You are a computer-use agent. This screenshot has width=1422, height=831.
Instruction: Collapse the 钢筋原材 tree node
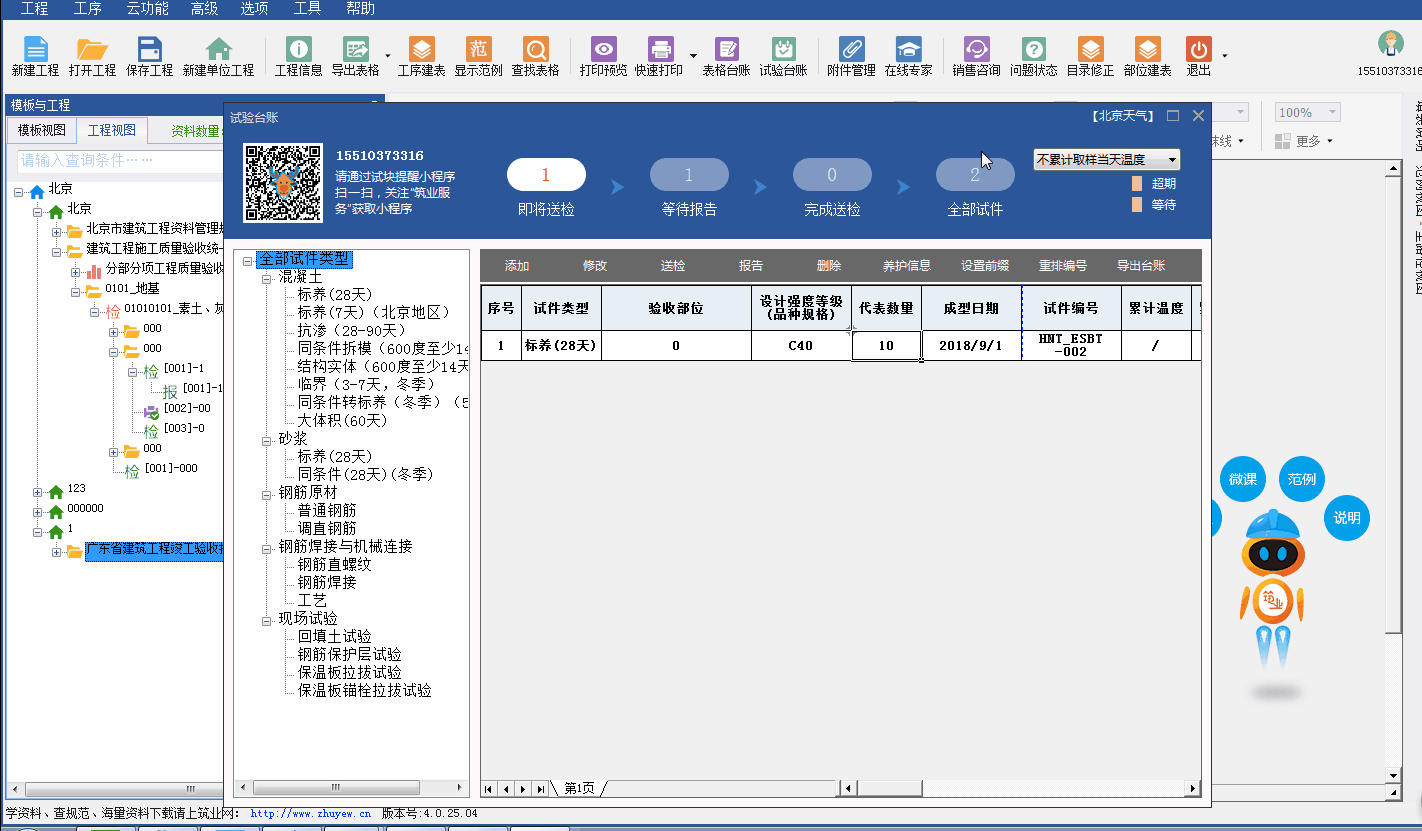coord(267,493)
